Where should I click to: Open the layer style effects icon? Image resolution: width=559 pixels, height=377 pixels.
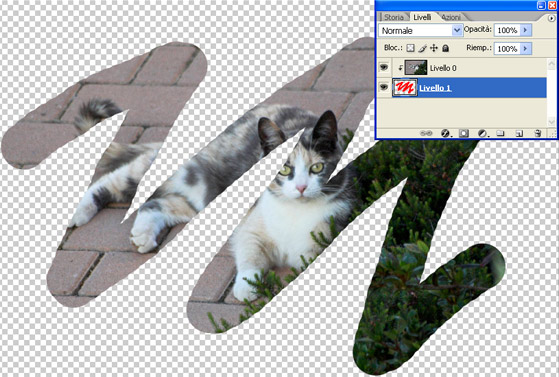coord(445,133)
